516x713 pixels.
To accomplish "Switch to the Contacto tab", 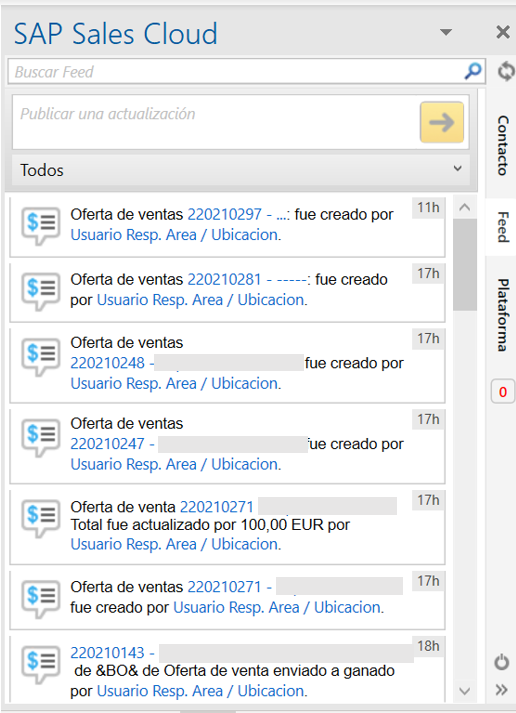I will pyautogui.click(x=502, y=145).
